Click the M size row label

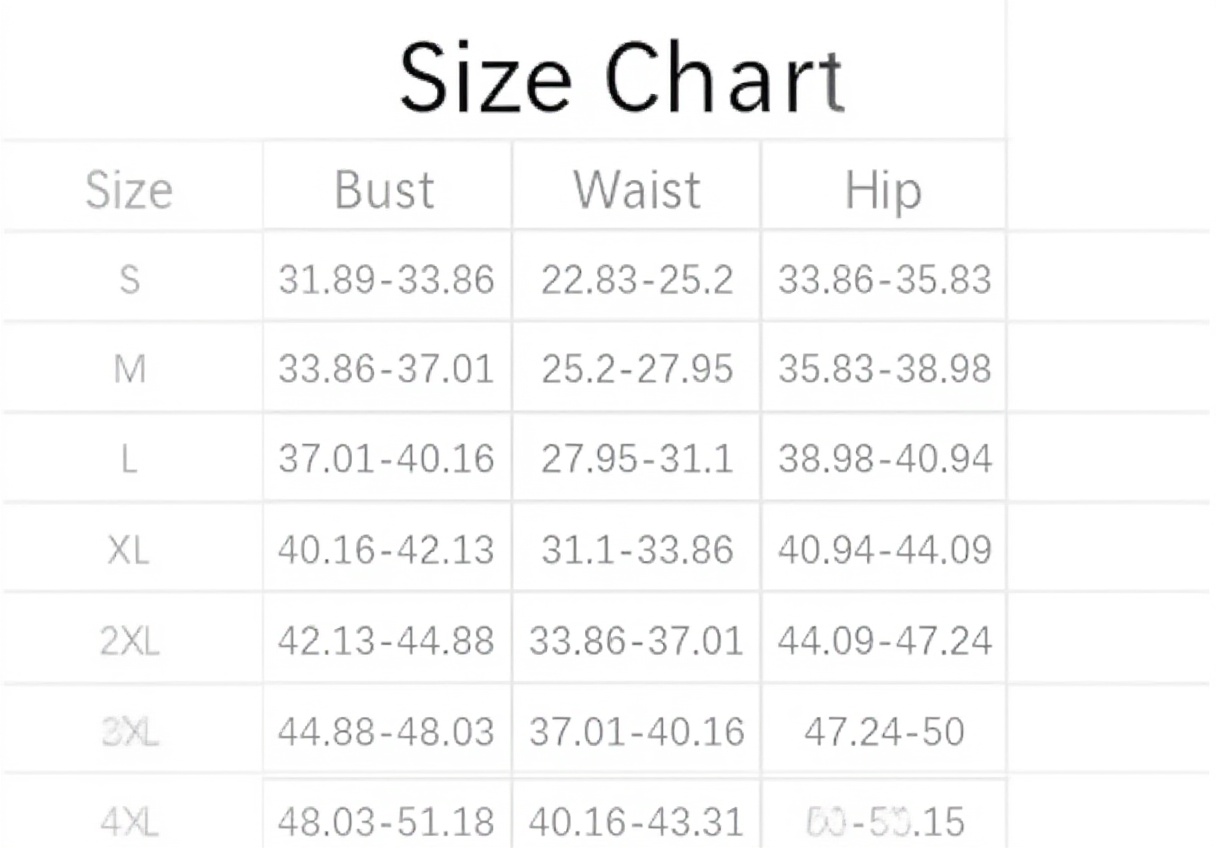click(x=129, y=370)
